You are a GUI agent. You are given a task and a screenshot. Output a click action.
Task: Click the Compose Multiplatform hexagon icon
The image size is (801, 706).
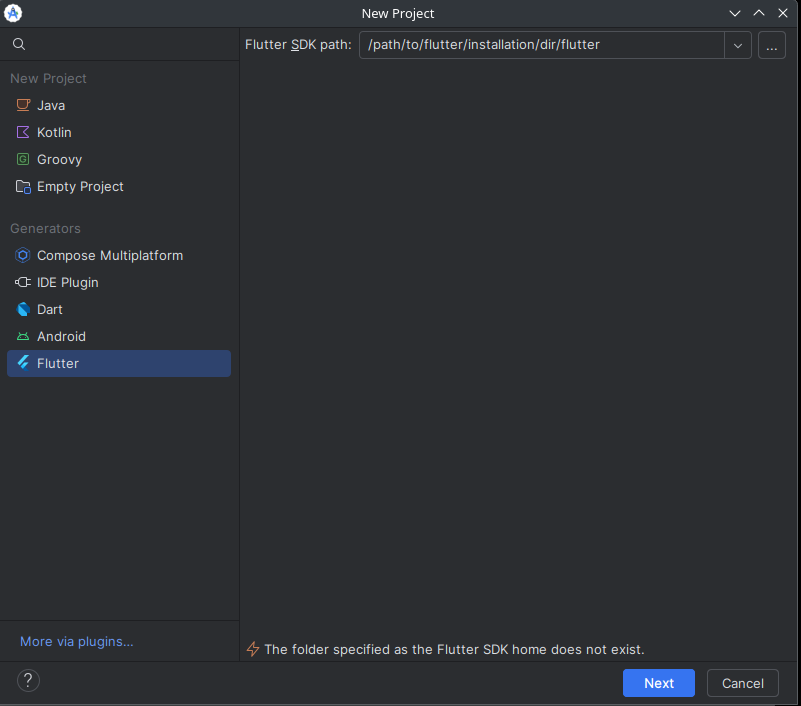(23, 255)
